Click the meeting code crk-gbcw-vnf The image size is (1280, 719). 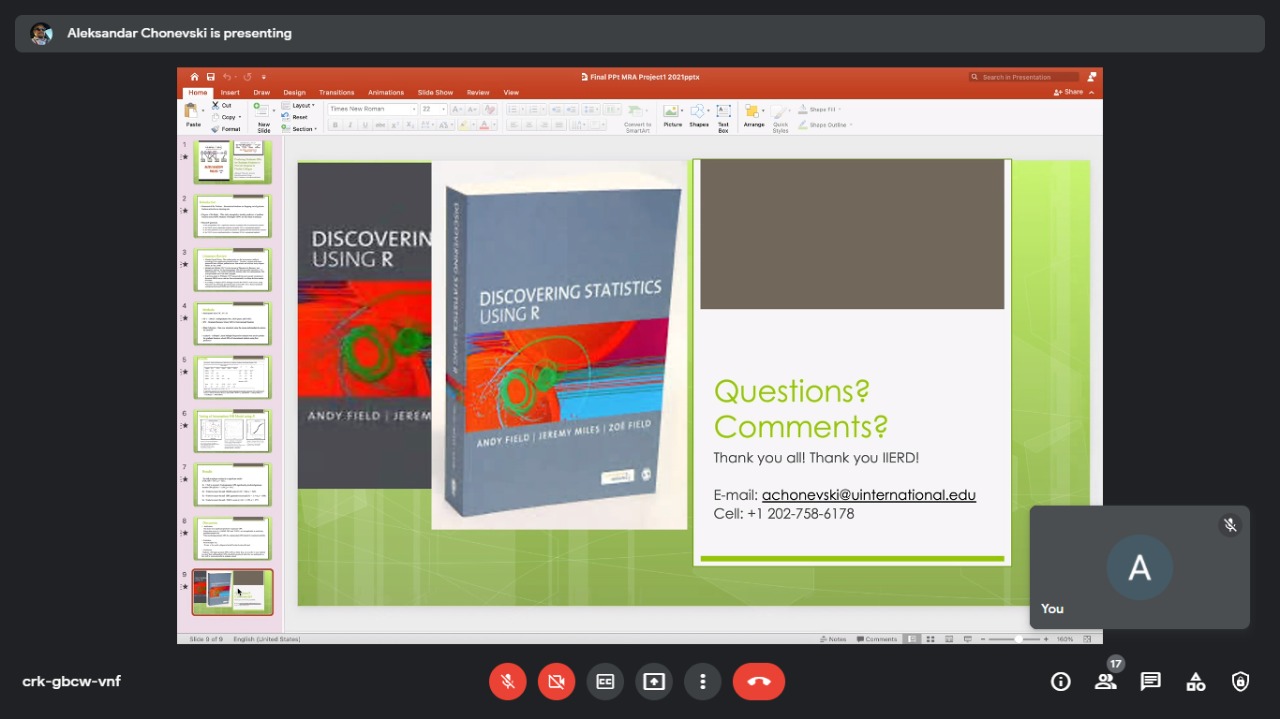coord(72,681)
